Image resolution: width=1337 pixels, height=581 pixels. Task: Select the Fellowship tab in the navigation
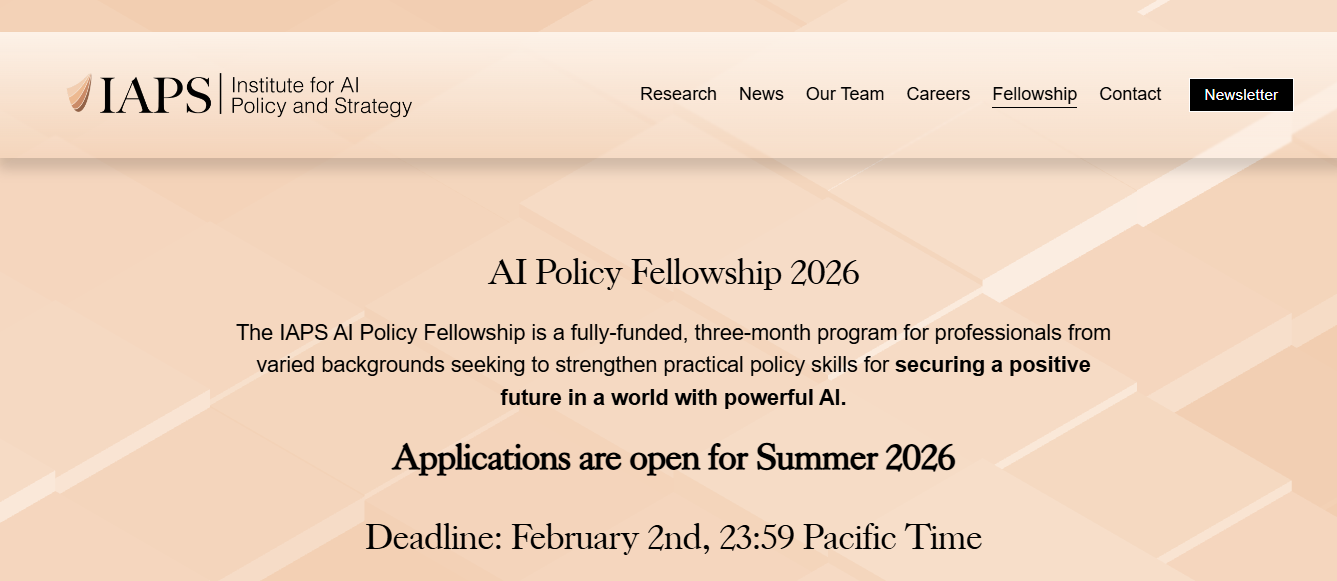coord(1034,94)
